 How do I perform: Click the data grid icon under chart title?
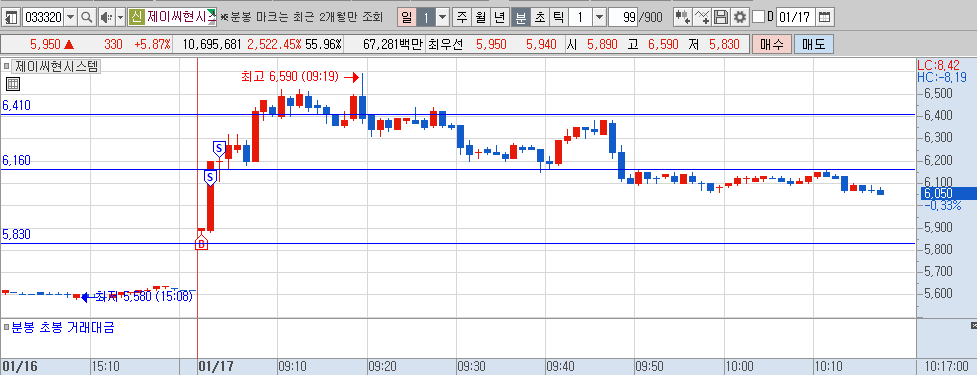12,83
